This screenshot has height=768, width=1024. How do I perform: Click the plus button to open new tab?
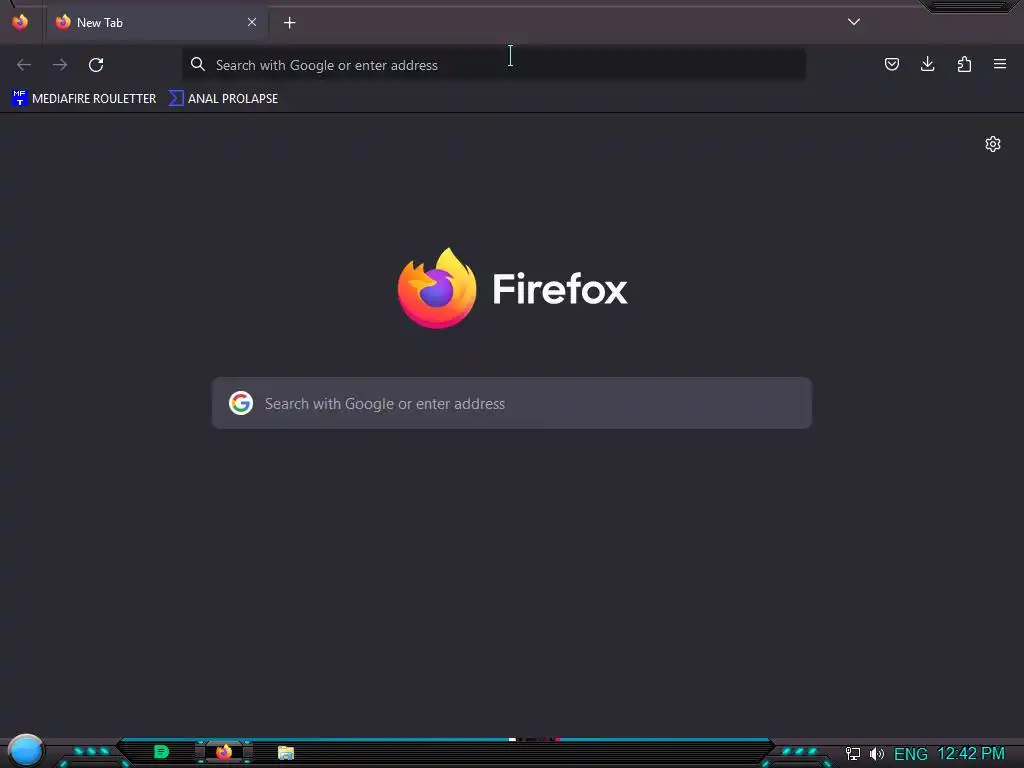(289, 23)
